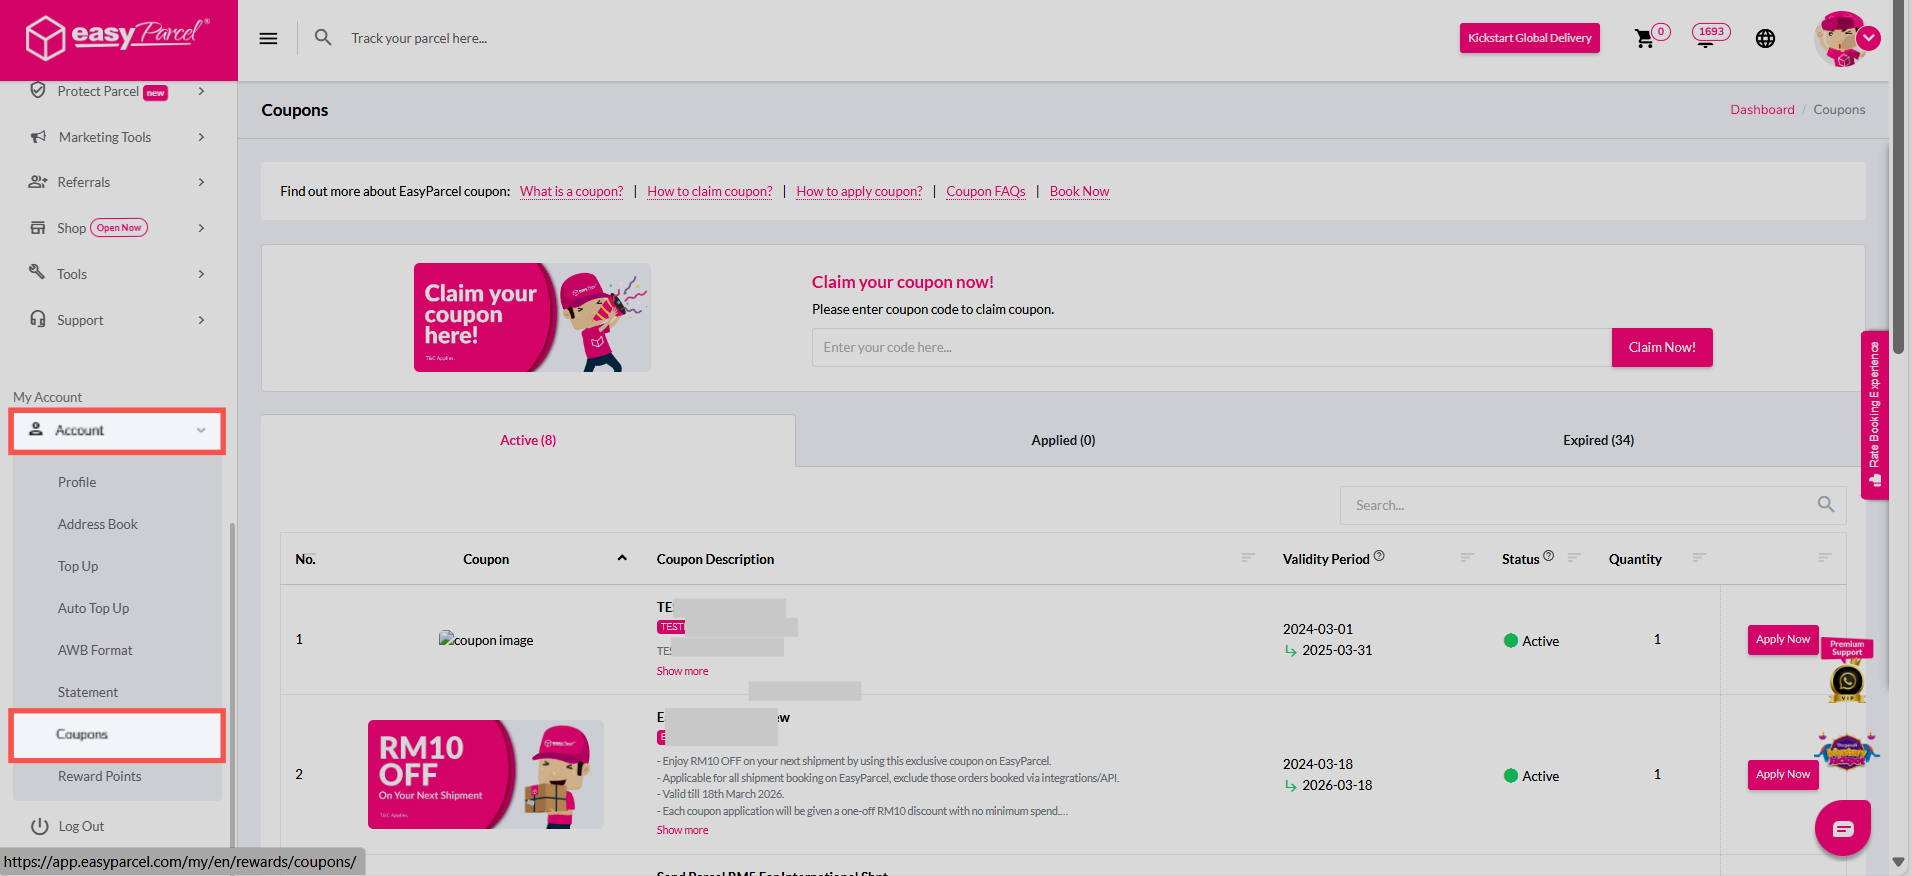This screenshot has width=1912, height=876.
Task: Click Dashboard breadcrumb link
Action: point(1762,110)
